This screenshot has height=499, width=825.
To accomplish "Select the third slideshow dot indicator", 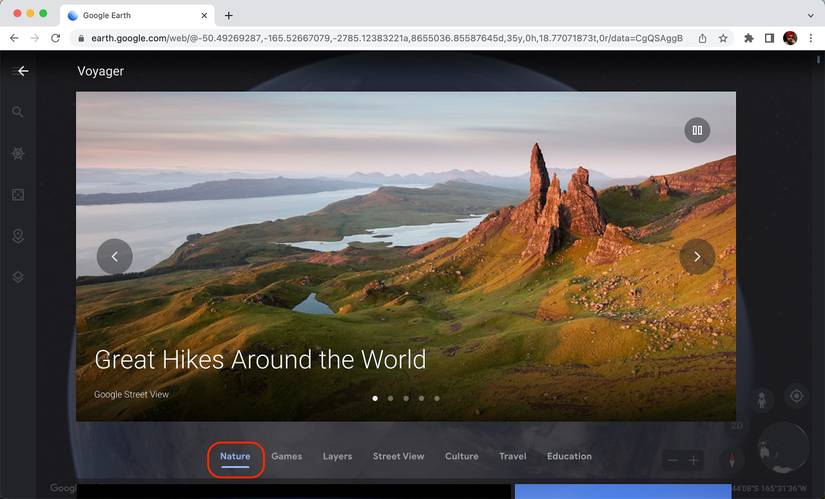I will pos(406,398).
